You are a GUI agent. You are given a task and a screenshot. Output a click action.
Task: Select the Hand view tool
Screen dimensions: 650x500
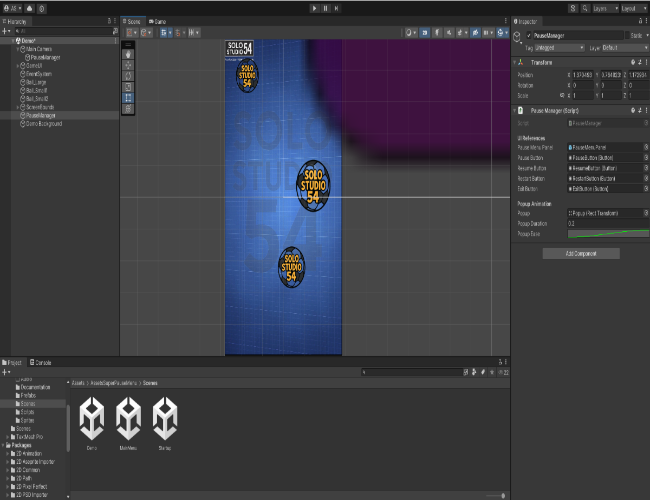point(128,54)
